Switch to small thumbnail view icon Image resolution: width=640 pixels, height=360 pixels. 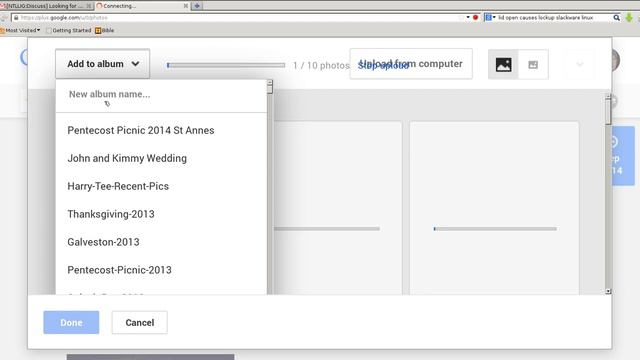(533, 64)
